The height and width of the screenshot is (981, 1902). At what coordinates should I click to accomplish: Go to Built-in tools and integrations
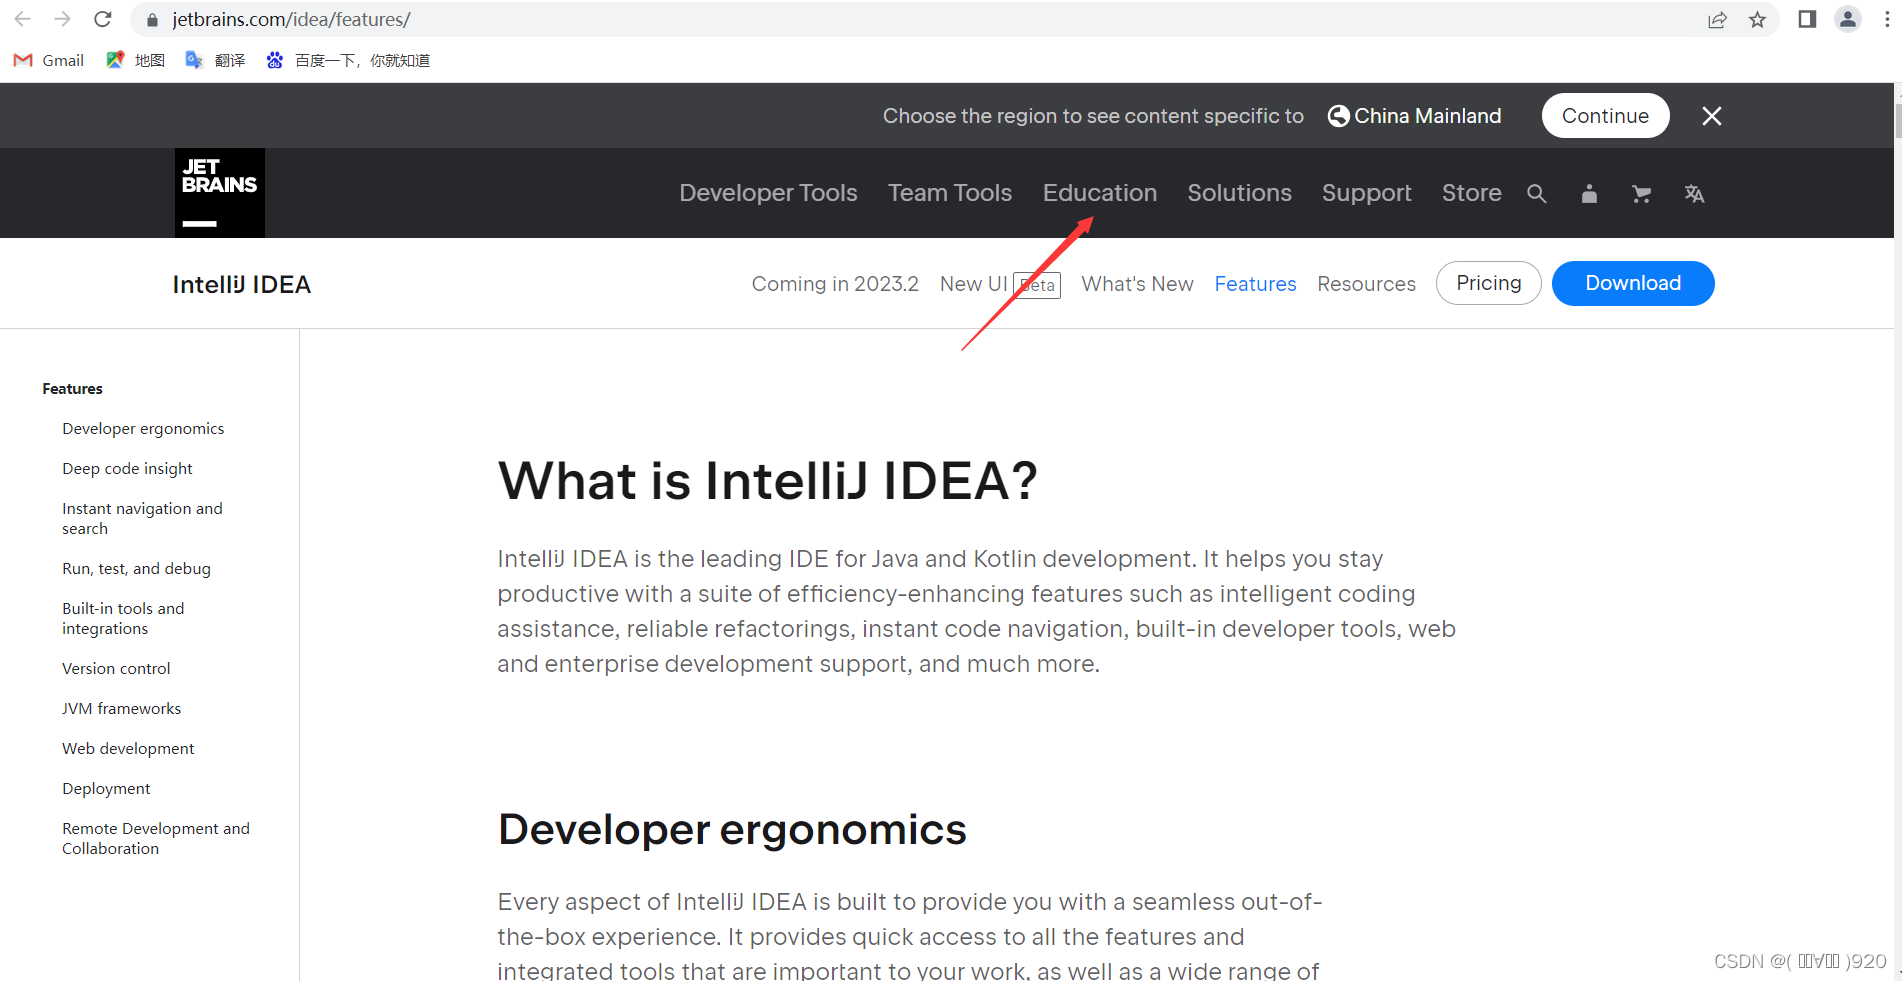click(123, 619)
